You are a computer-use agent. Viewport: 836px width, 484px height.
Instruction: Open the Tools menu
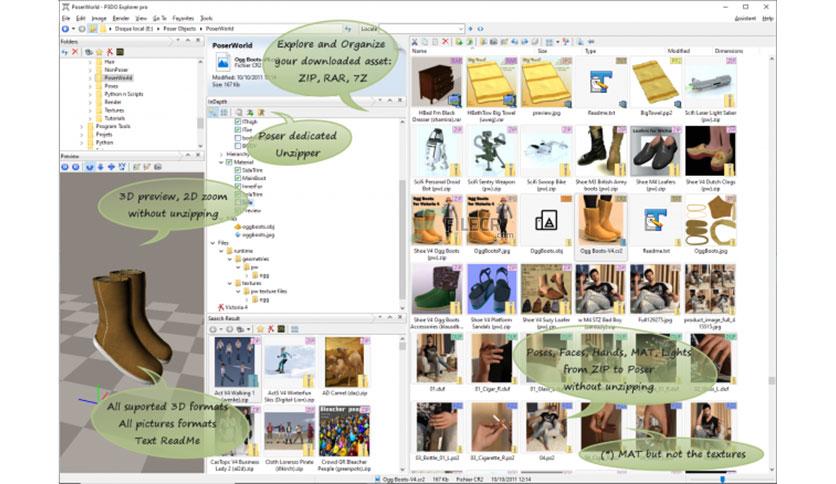206,18
